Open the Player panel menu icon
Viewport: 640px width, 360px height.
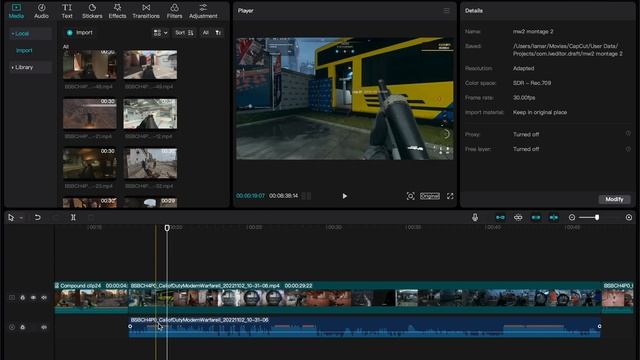447,11
